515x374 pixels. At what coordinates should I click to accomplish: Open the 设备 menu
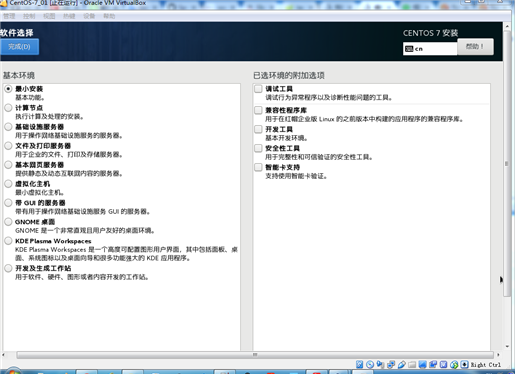(x=89, y=16)
